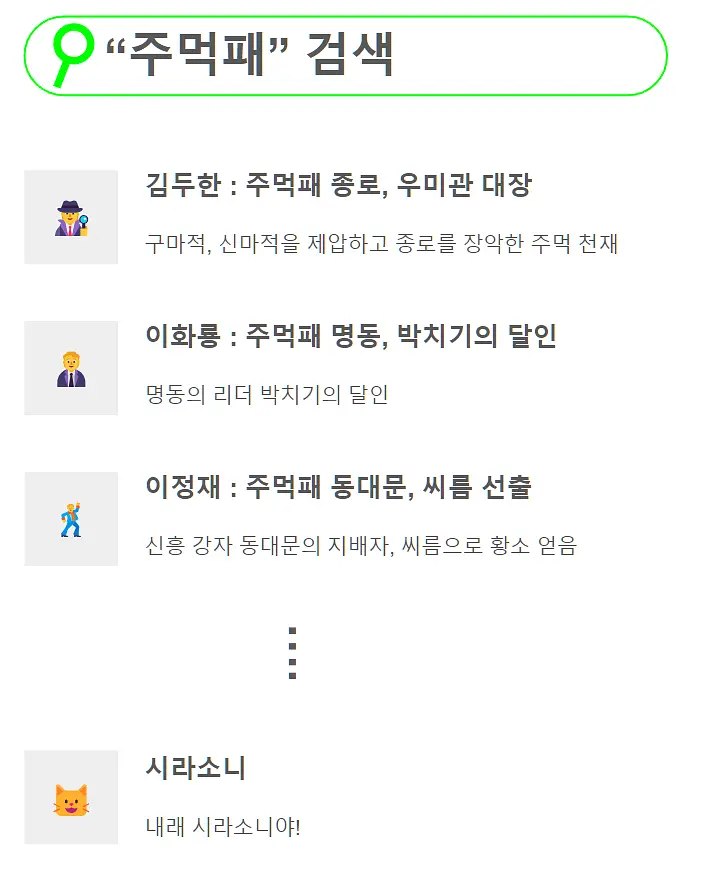Click the dancing man emoji for 이정재

click(x=71, y=520)
